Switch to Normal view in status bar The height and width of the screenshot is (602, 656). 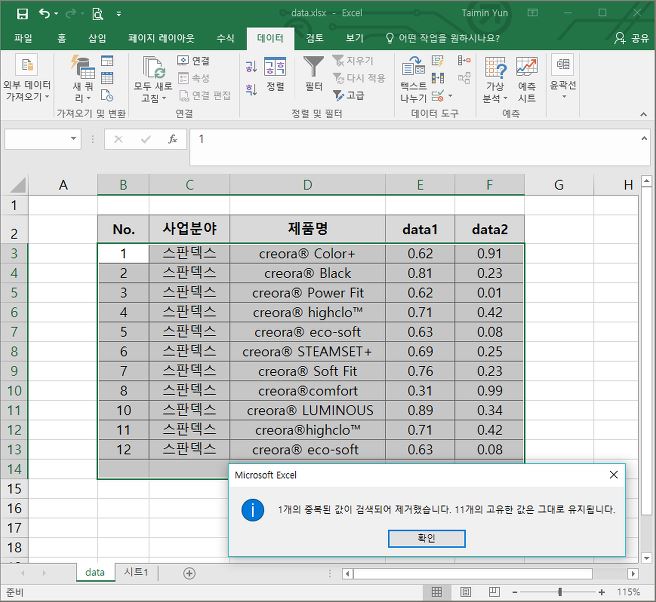[x=436, y=592]
